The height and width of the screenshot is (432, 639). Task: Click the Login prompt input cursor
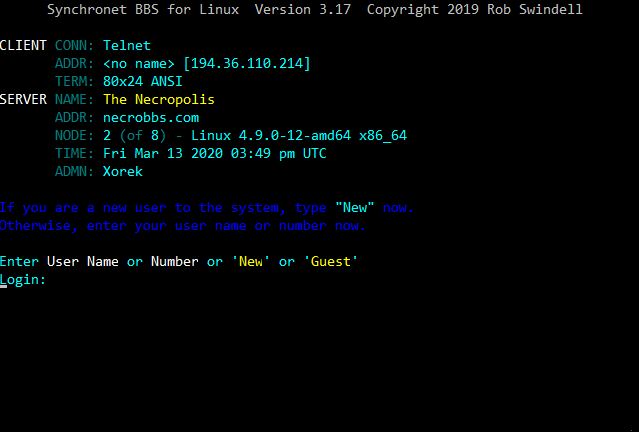click(4, 287)
